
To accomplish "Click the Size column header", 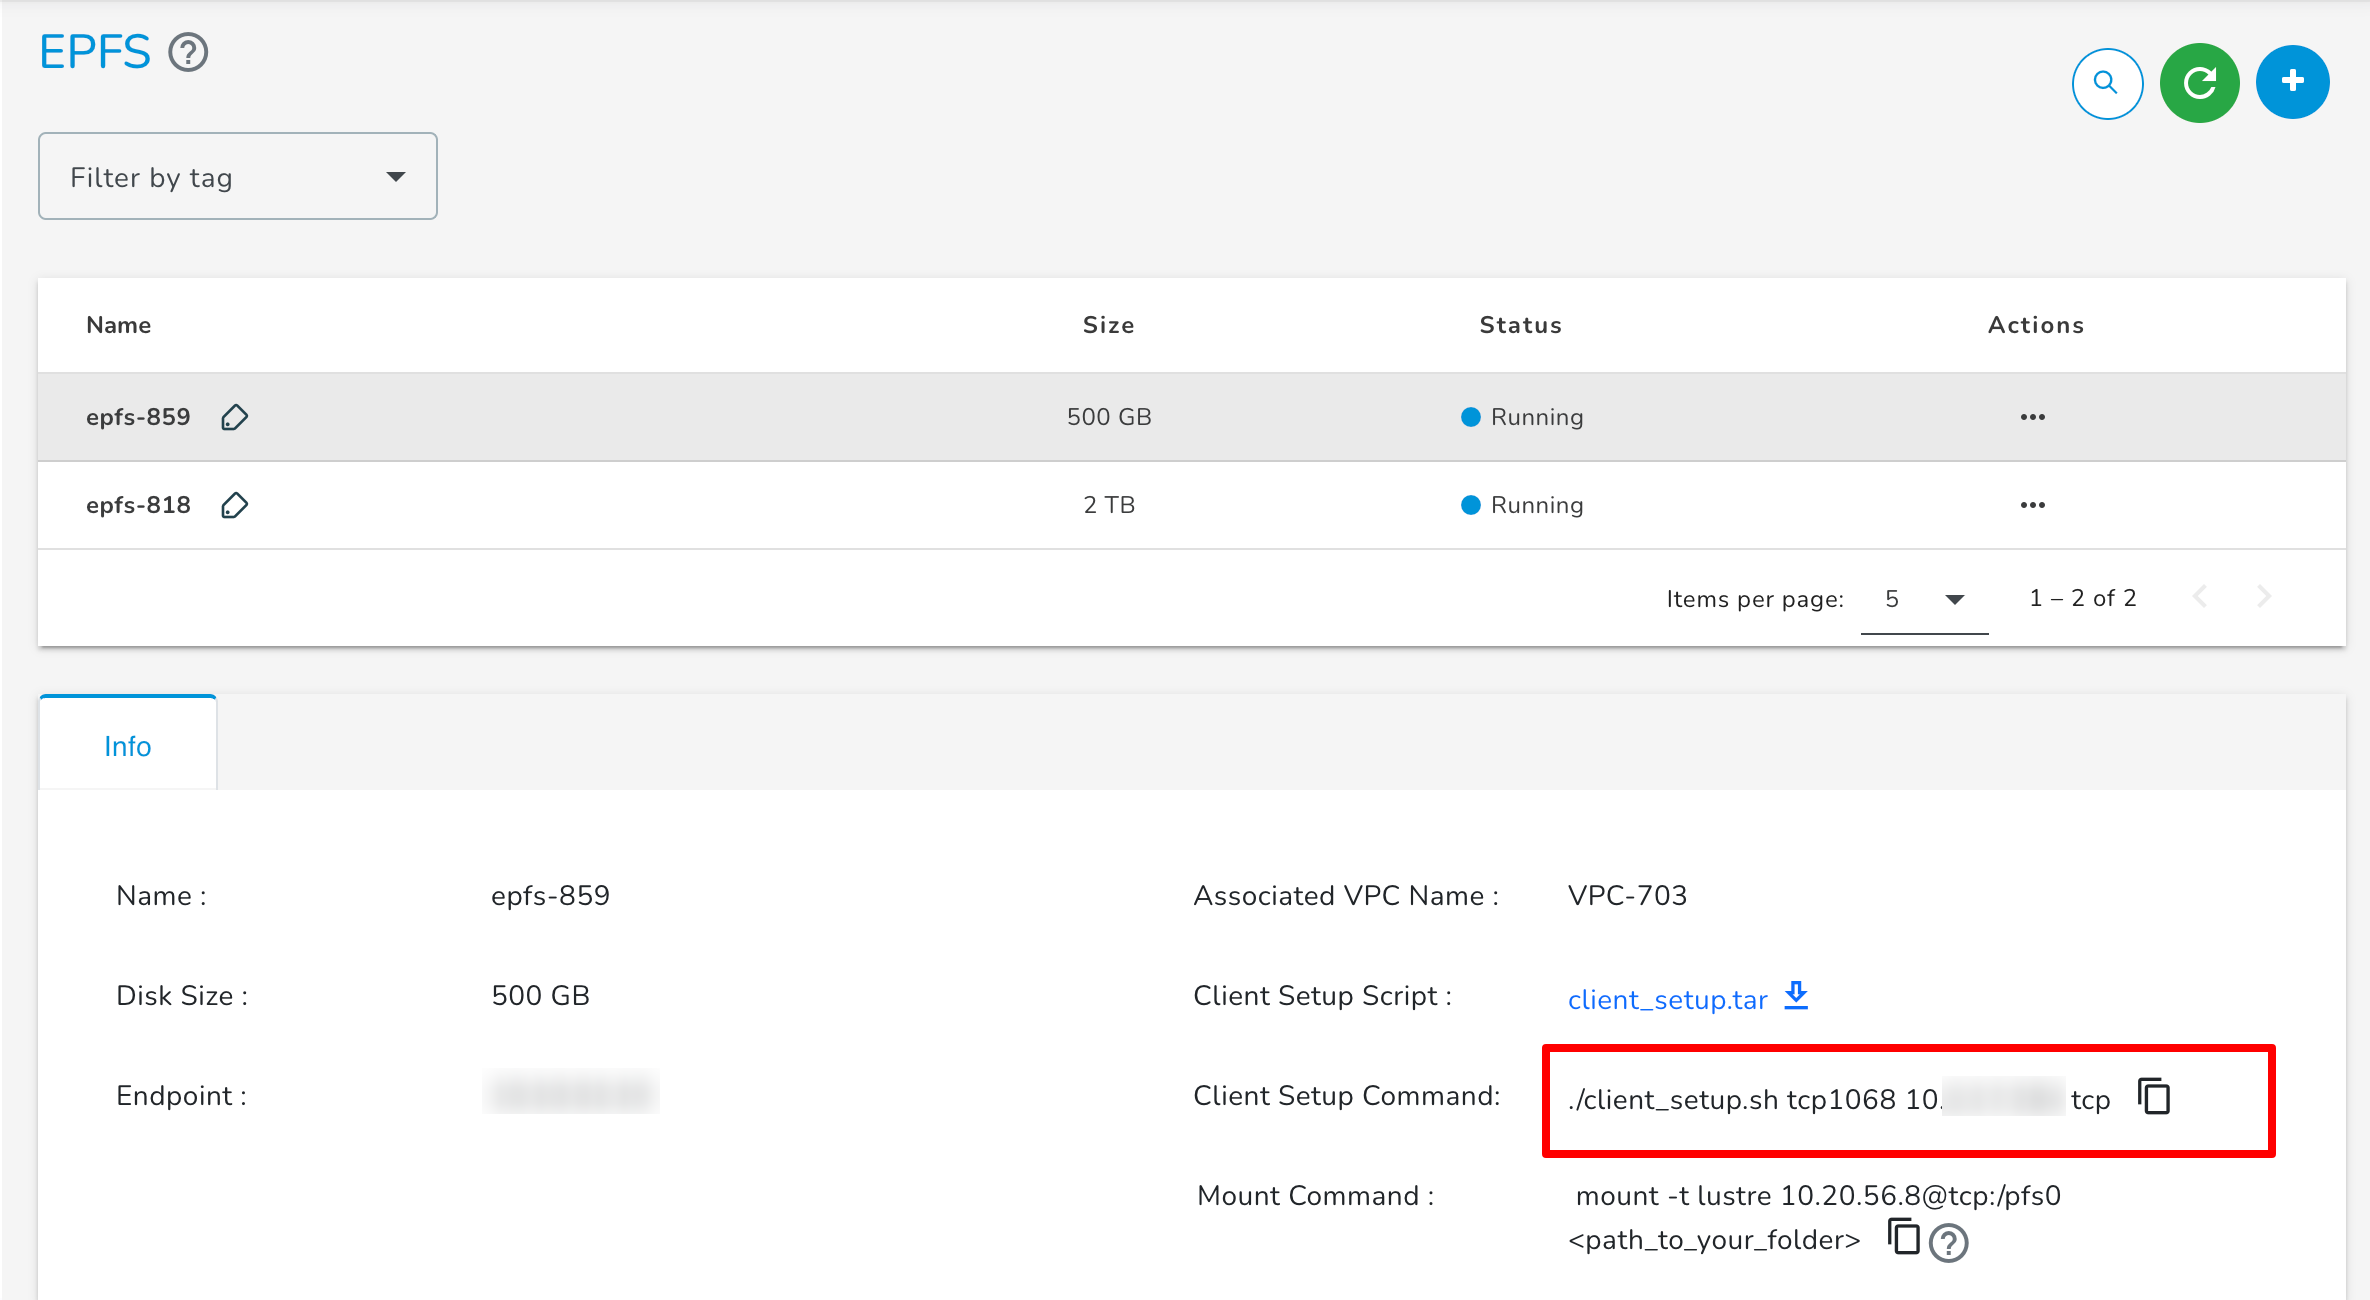I will [1109, 325].
